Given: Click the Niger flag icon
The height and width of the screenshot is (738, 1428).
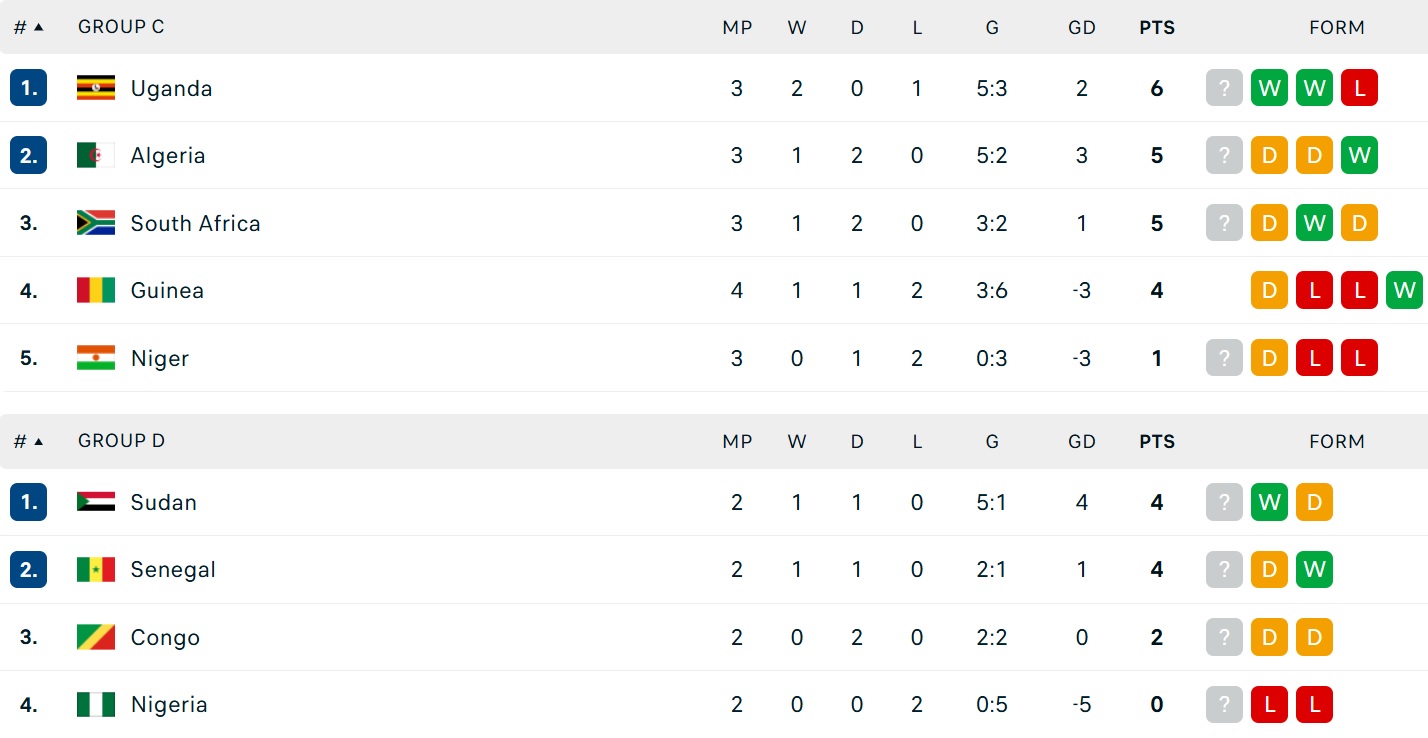Looking at the screenshot, I should (x=96, y=358).
